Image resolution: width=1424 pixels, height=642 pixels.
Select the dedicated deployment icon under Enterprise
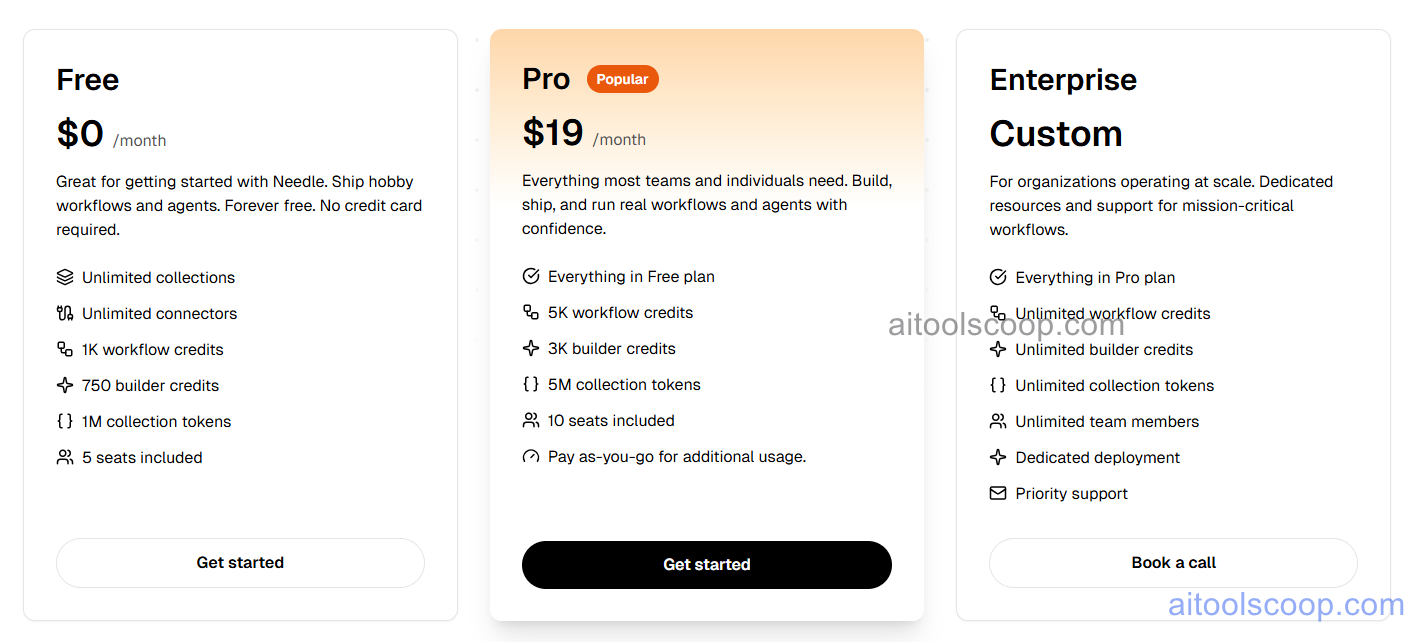point(997,457)
